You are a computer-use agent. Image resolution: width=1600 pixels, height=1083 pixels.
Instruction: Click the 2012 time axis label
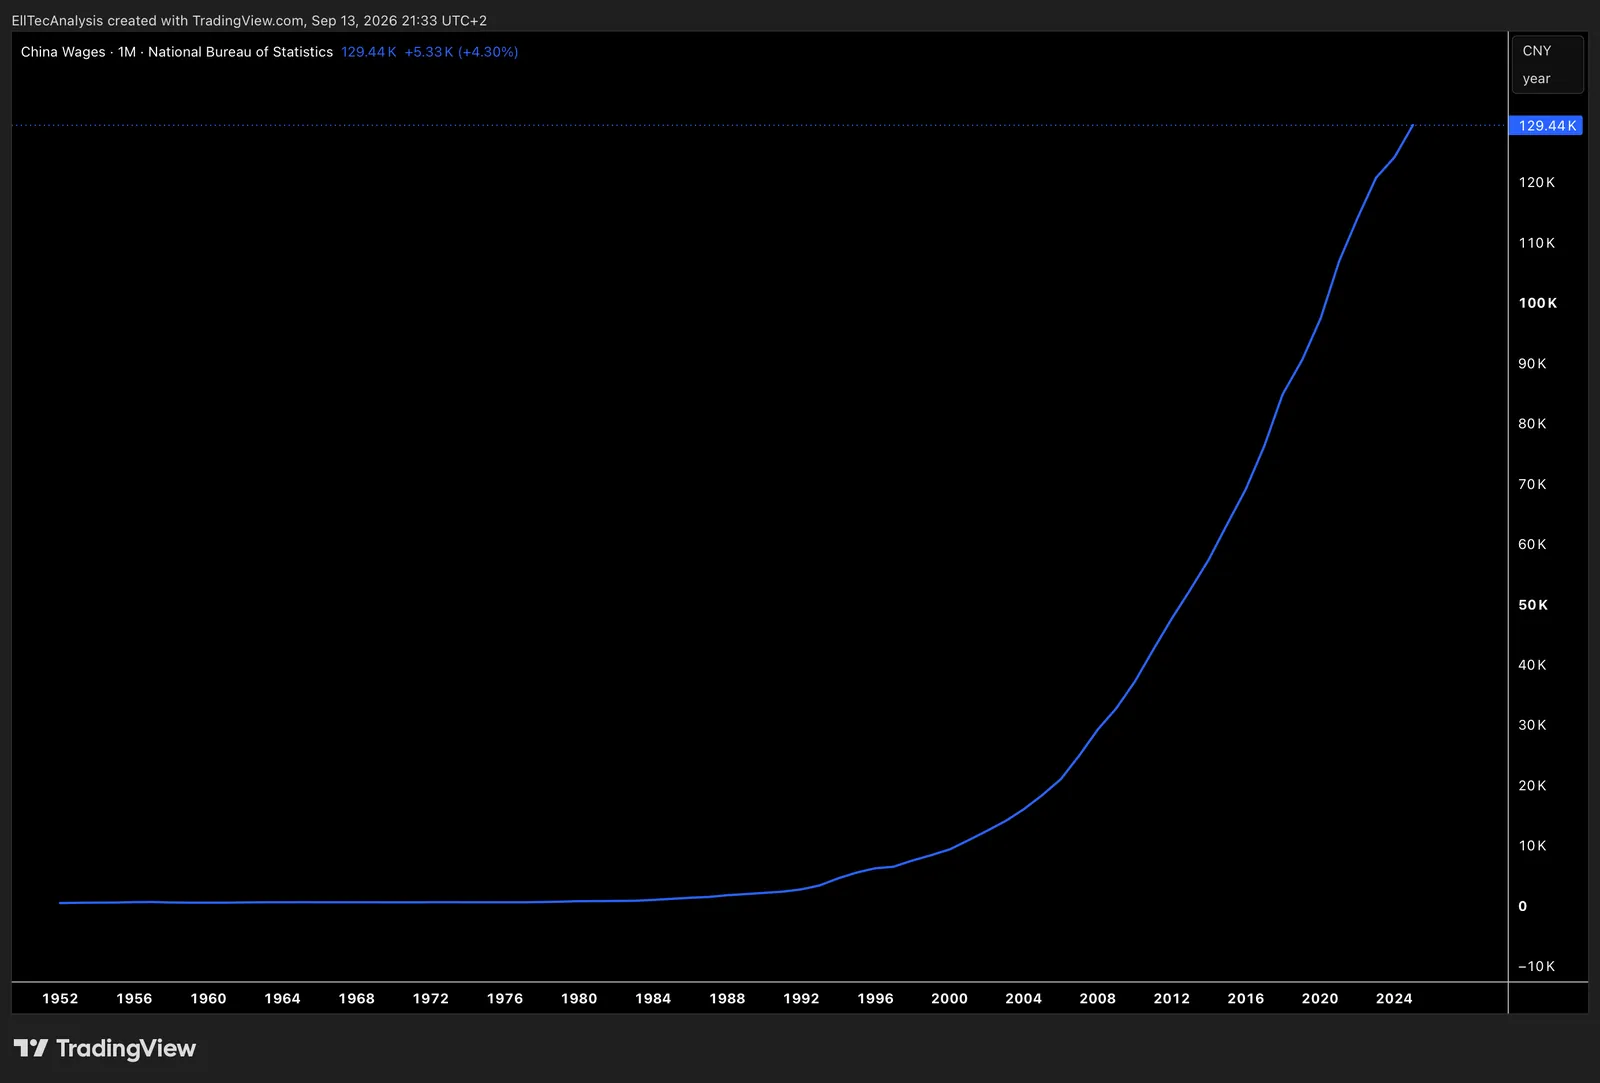click(x=1172, y=999)
